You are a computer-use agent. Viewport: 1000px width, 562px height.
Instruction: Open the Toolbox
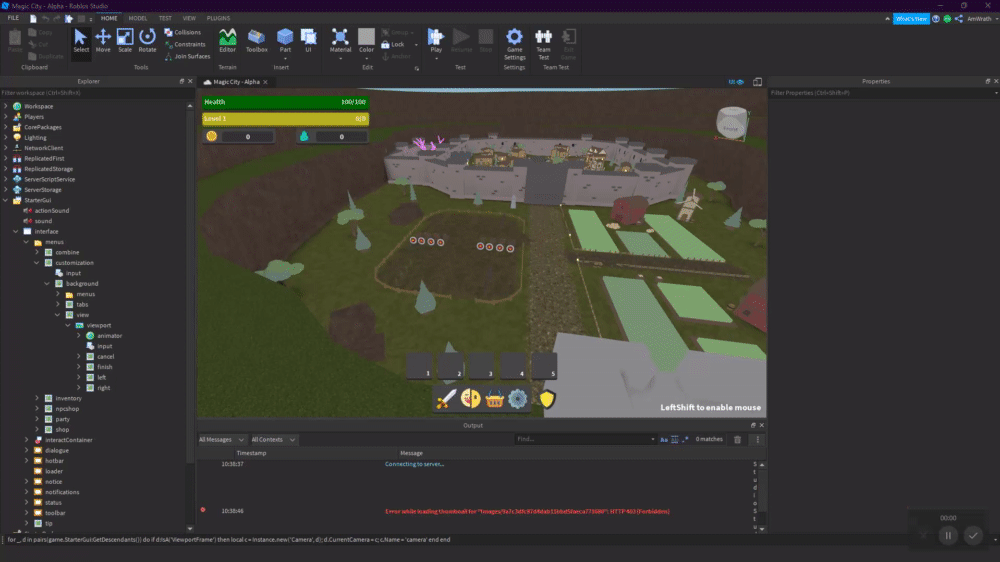pyautogui.click(x=256, y=41)
